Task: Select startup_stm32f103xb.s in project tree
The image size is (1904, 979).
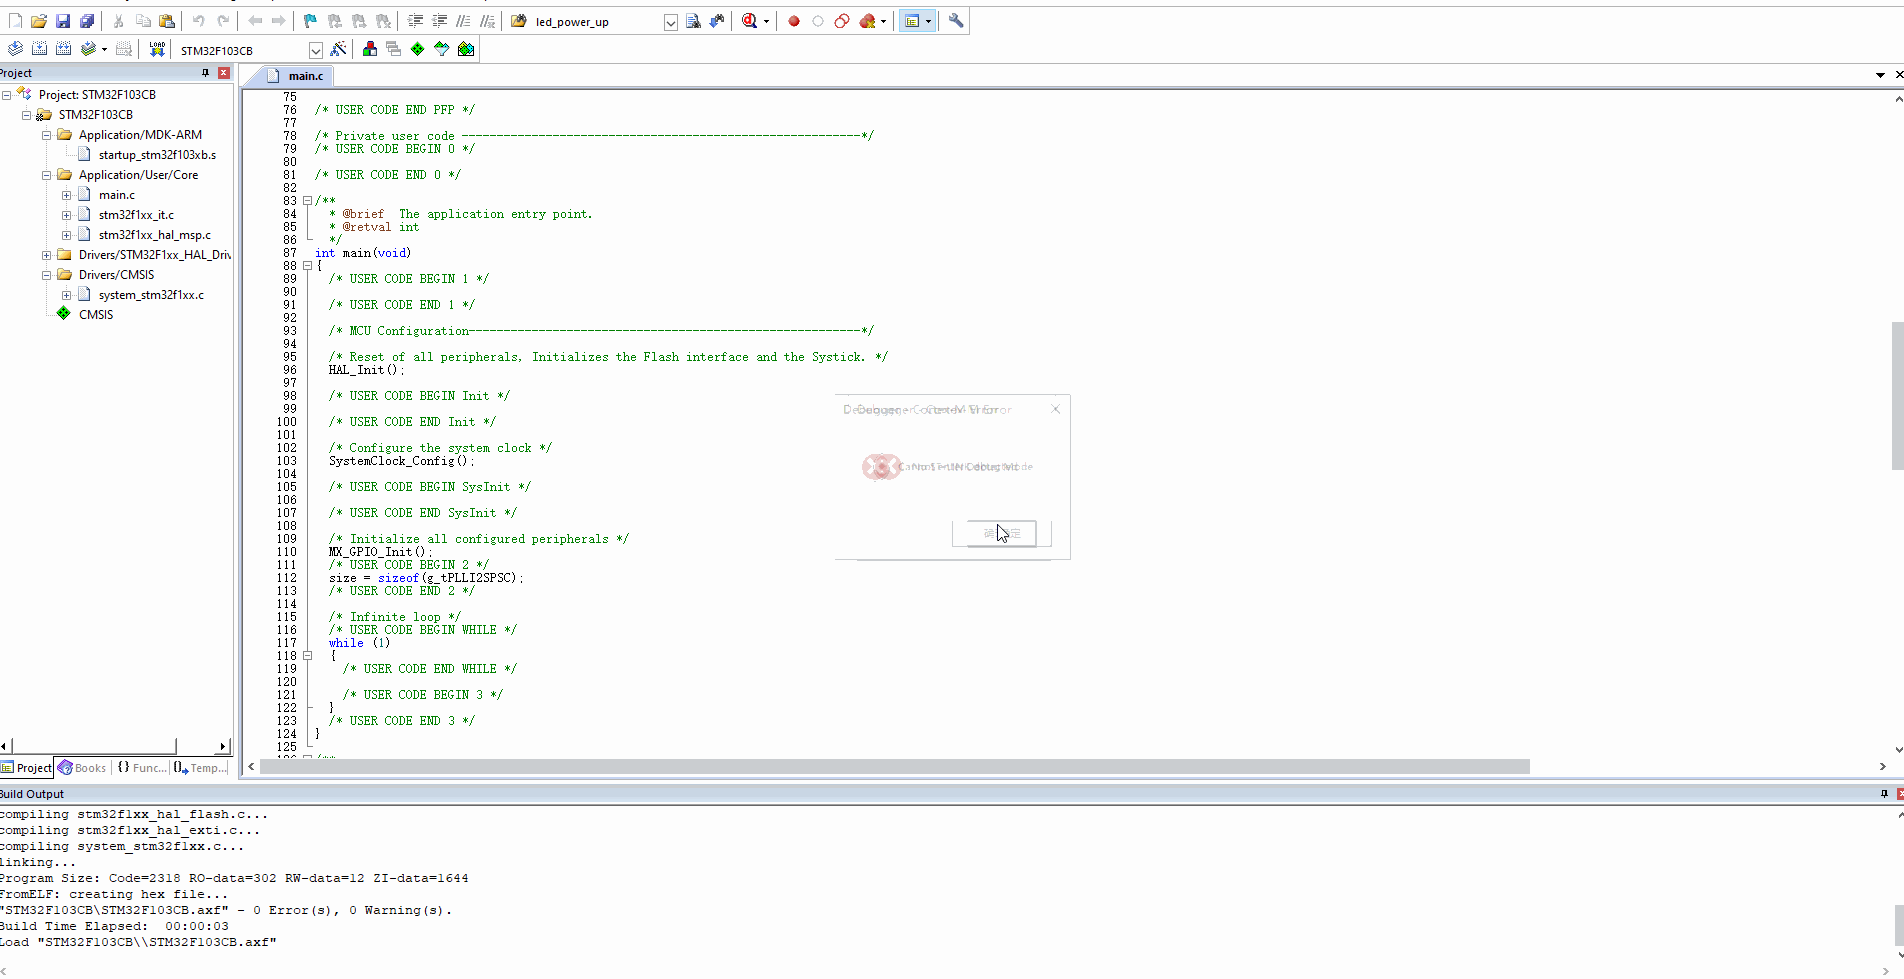Action: pos(157,155)
